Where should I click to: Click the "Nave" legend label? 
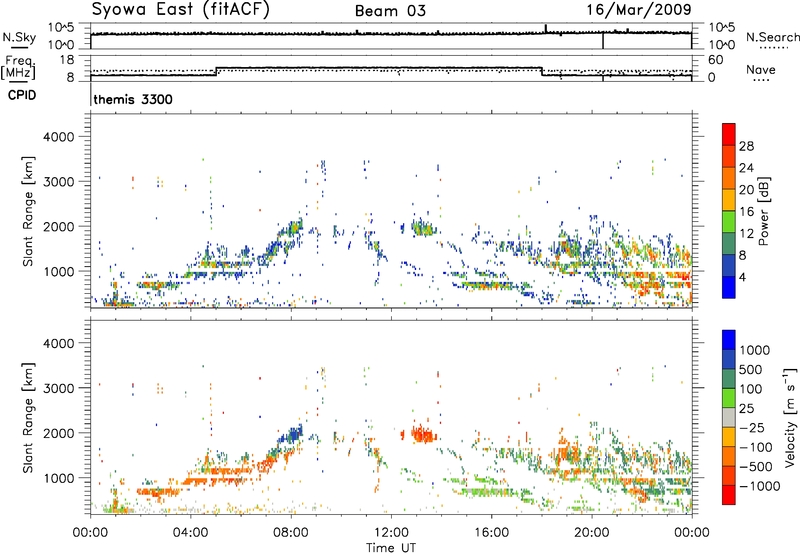[761, 70]
